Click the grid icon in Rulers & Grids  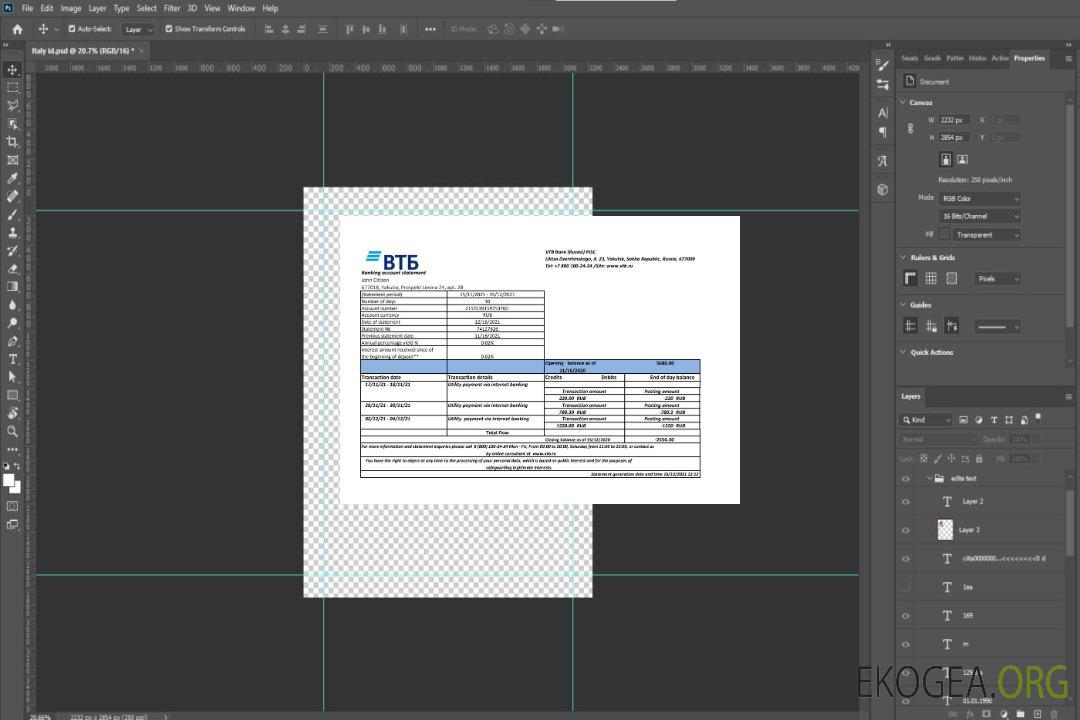point(931,278)
